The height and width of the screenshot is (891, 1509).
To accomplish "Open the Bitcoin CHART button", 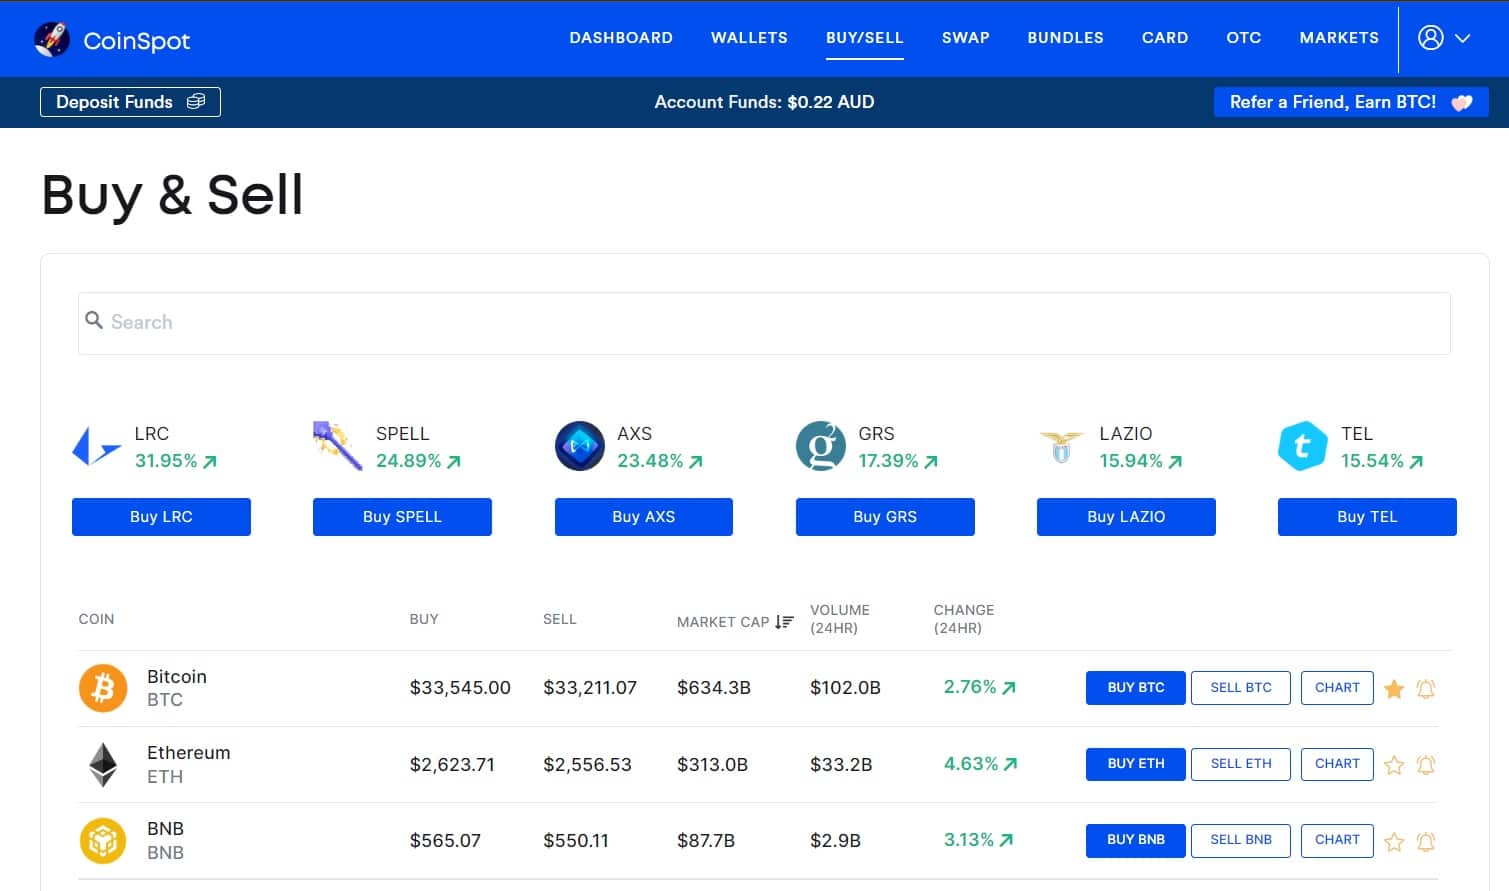I will pyautogui.click(x=1337, y=688).
